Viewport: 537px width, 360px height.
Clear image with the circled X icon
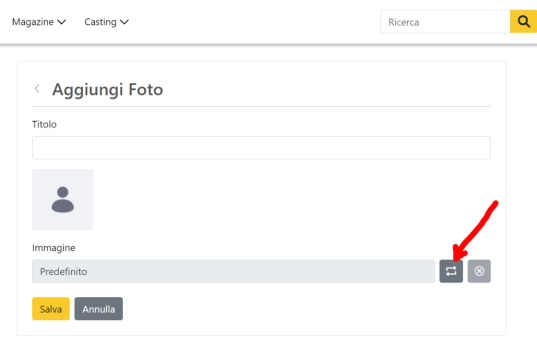[x=479, y=271]
